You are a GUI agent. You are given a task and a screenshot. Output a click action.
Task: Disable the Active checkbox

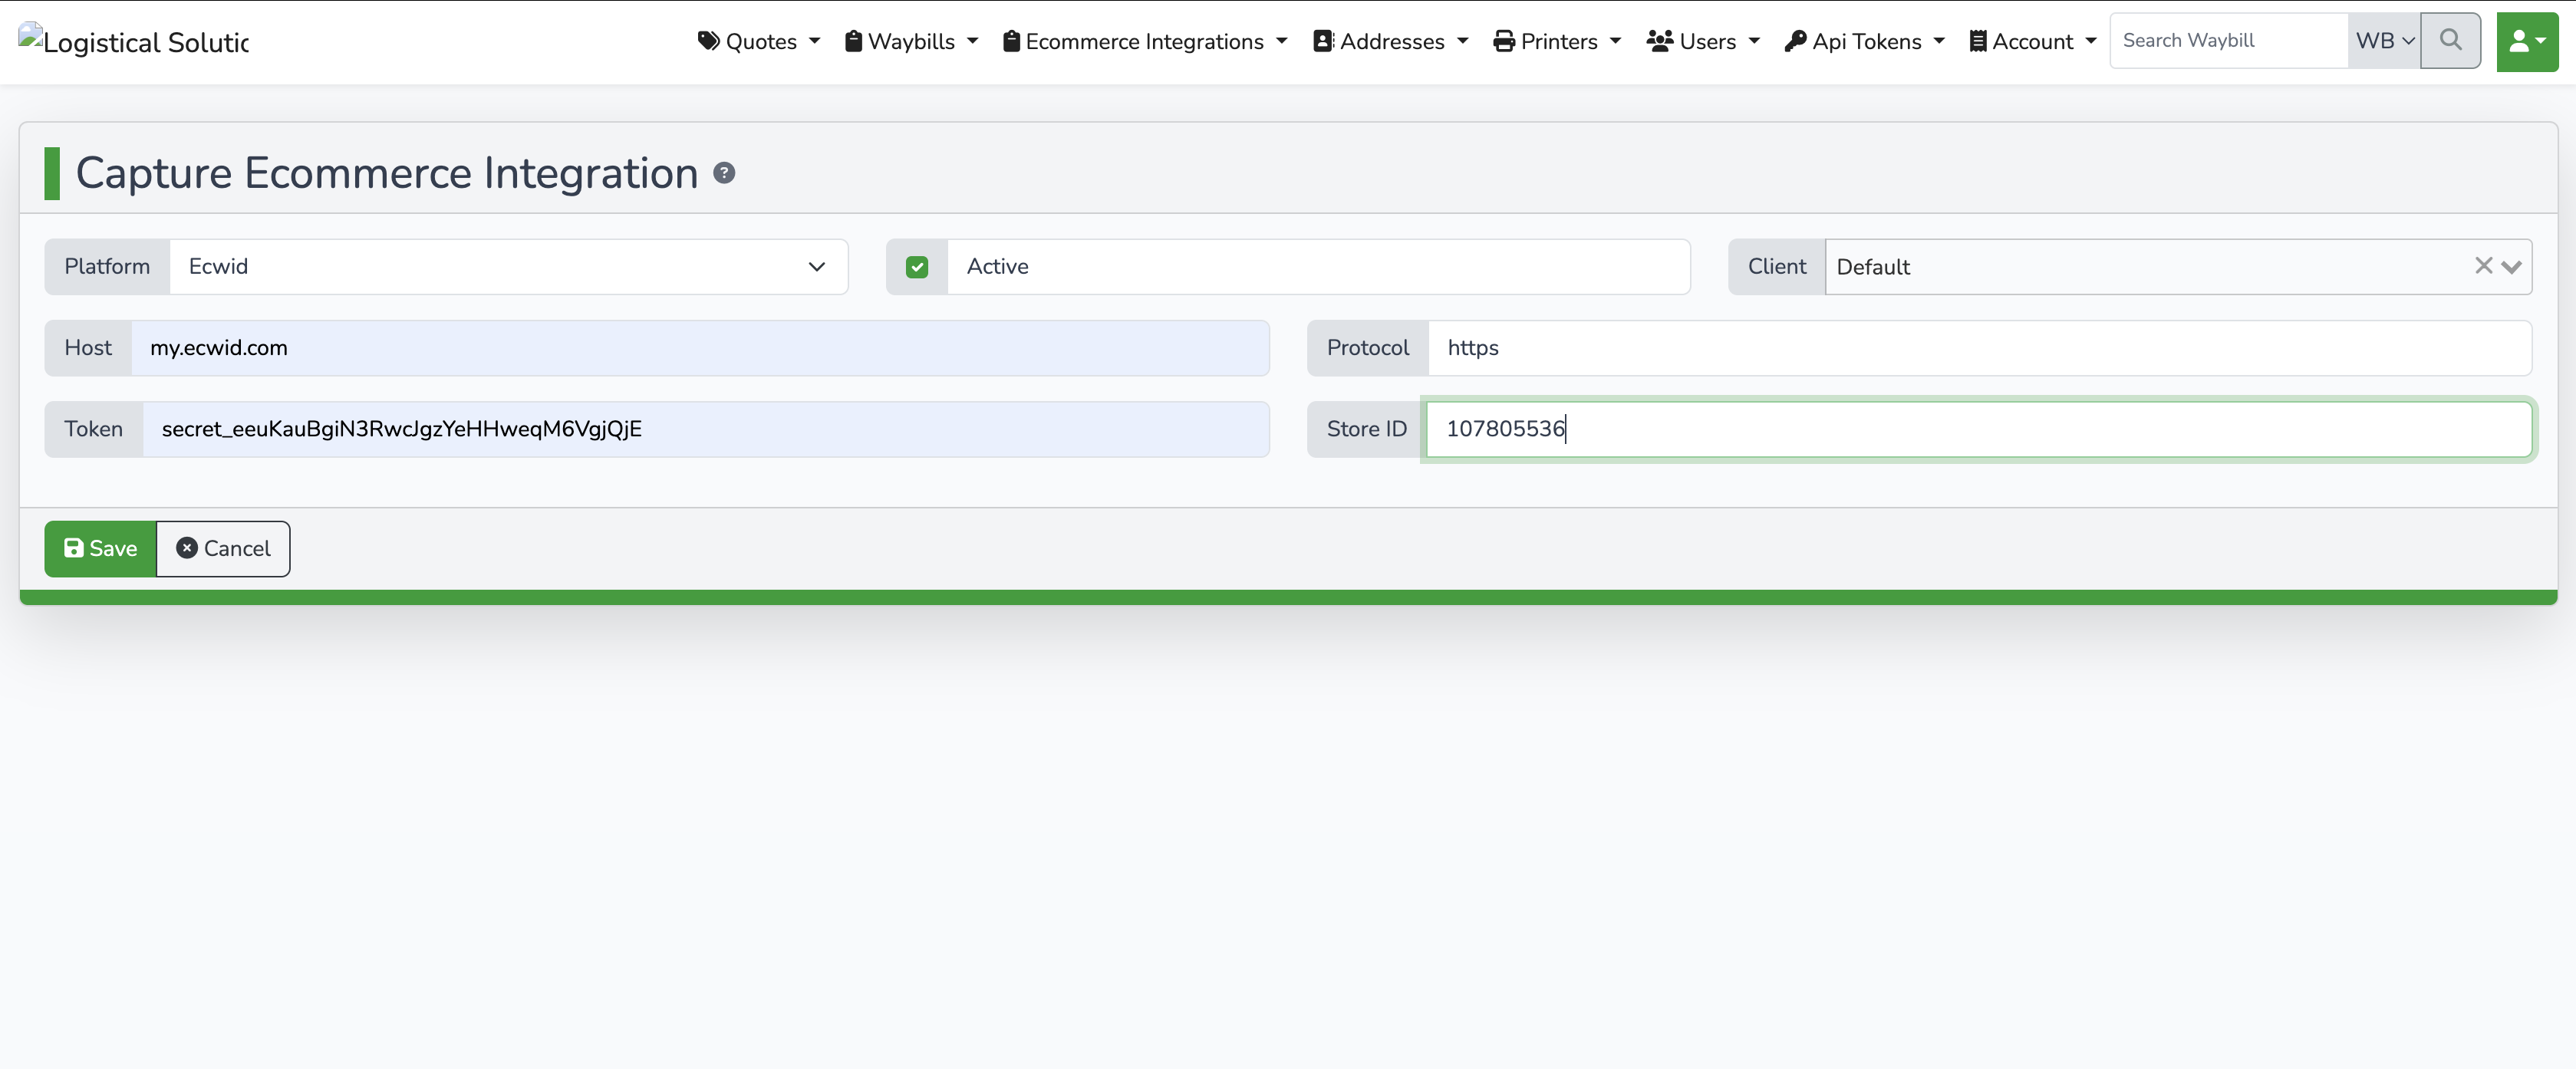point(917,266)
